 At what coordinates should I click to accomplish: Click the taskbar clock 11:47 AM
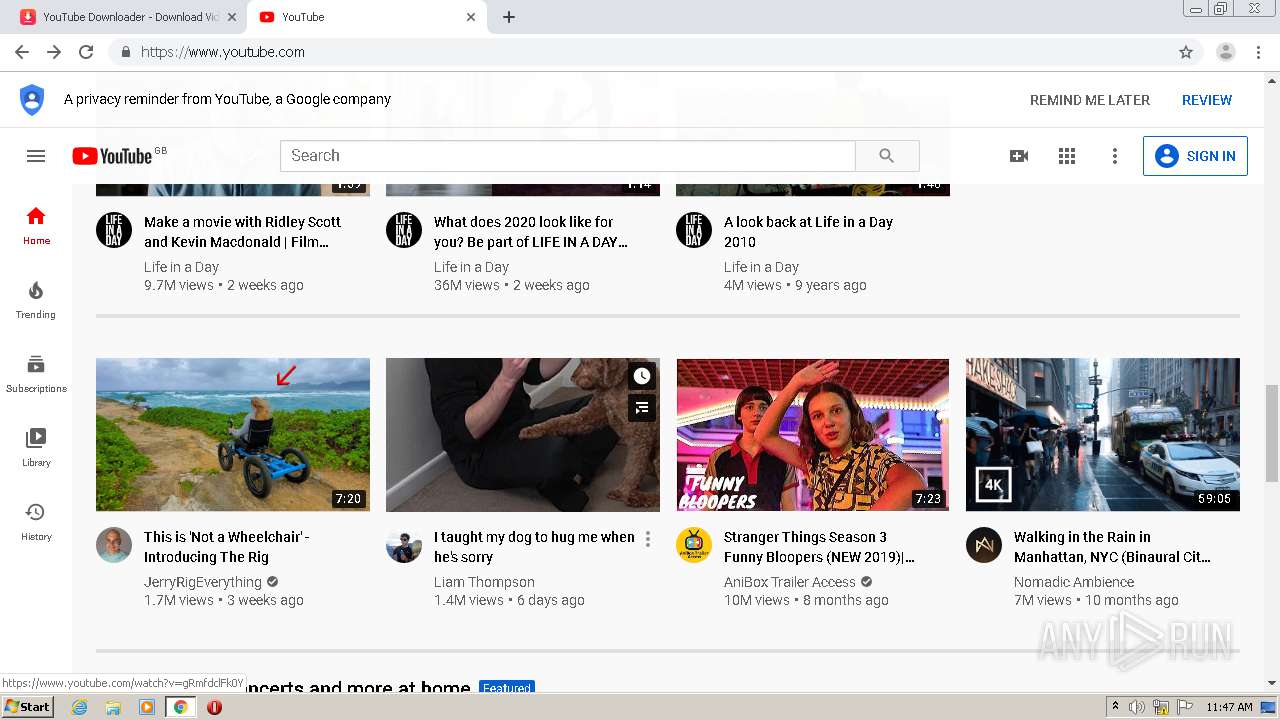pos(1229,707)
